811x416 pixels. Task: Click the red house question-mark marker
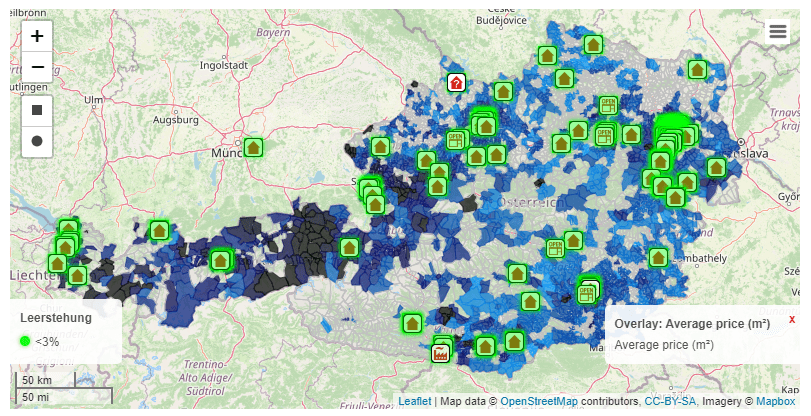pyautogui.click(x=456, y=83)
